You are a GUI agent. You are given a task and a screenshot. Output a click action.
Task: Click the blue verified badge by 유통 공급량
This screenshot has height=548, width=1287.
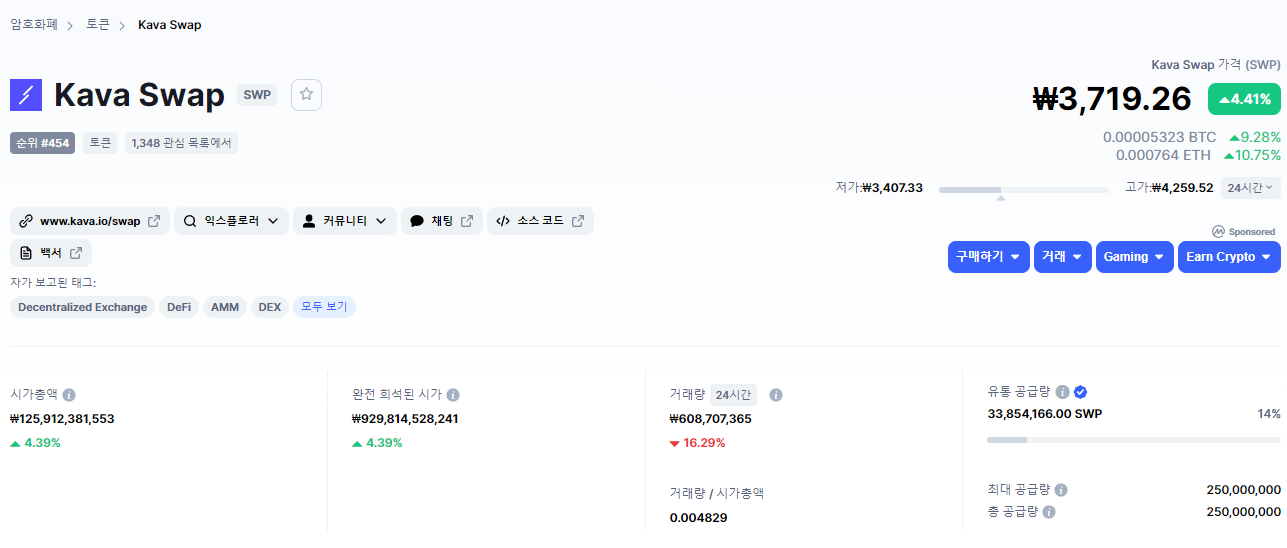click(x=1080, y=392)
